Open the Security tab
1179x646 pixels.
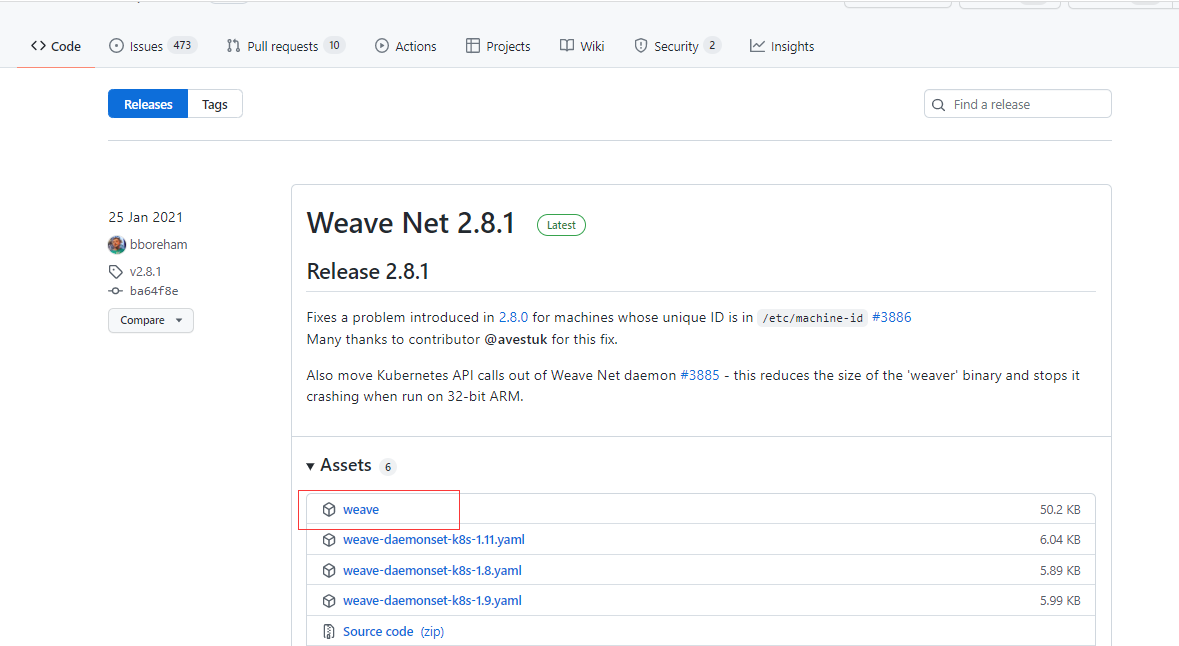point(677,46)
